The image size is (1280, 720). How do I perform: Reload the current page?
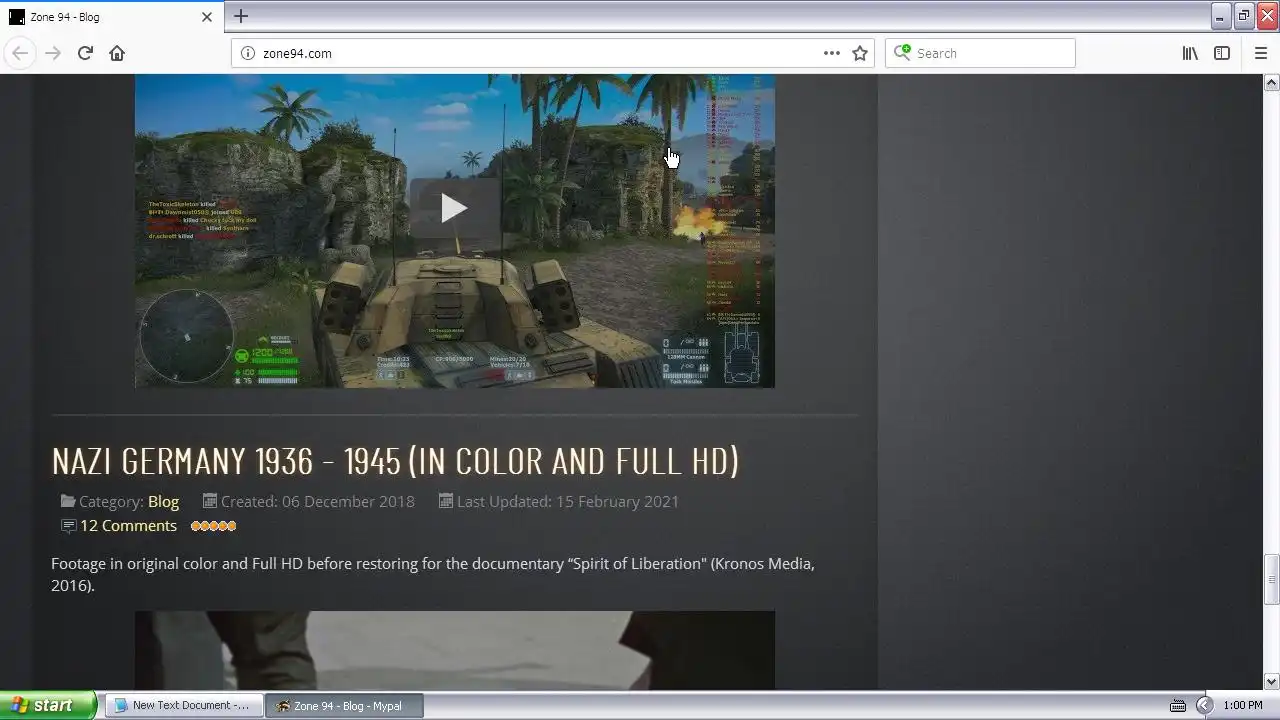pos(85,53)
